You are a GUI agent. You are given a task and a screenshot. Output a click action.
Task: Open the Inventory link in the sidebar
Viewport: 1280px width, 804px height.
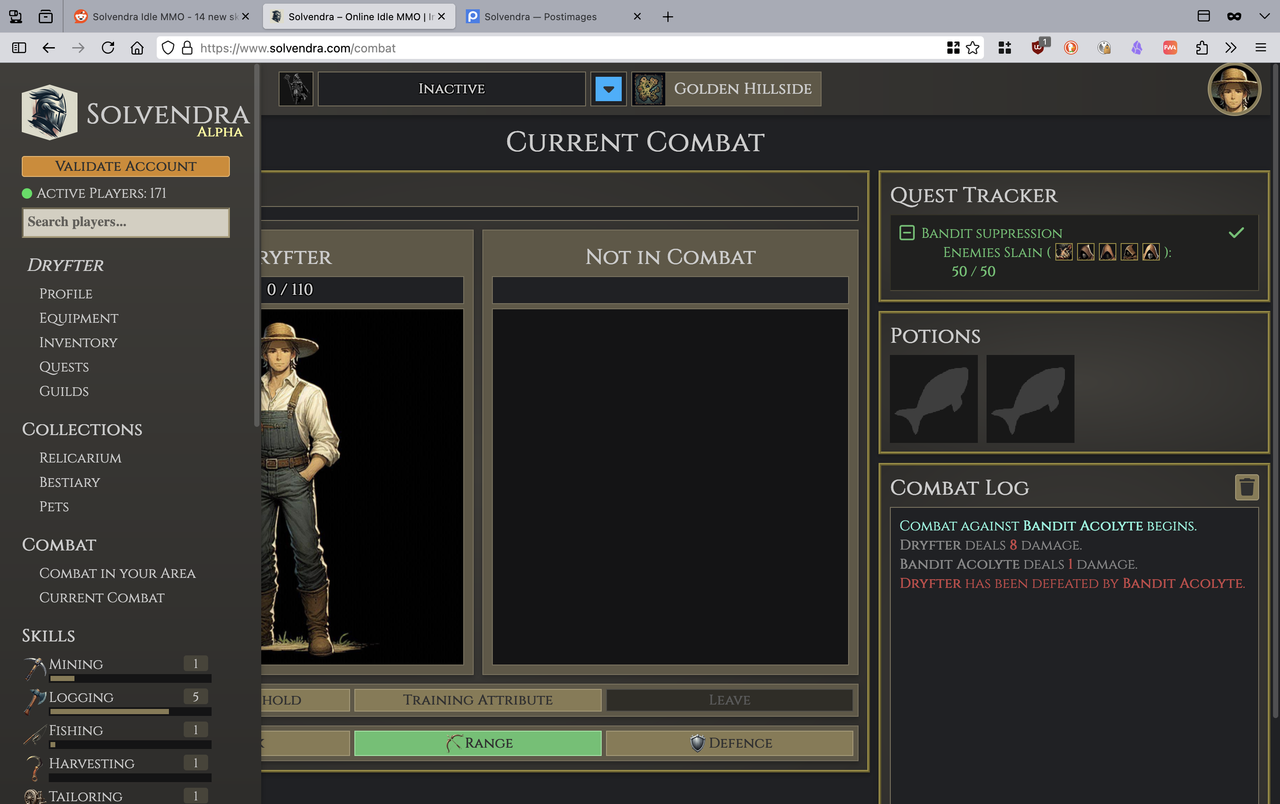(x=78, y=342)
